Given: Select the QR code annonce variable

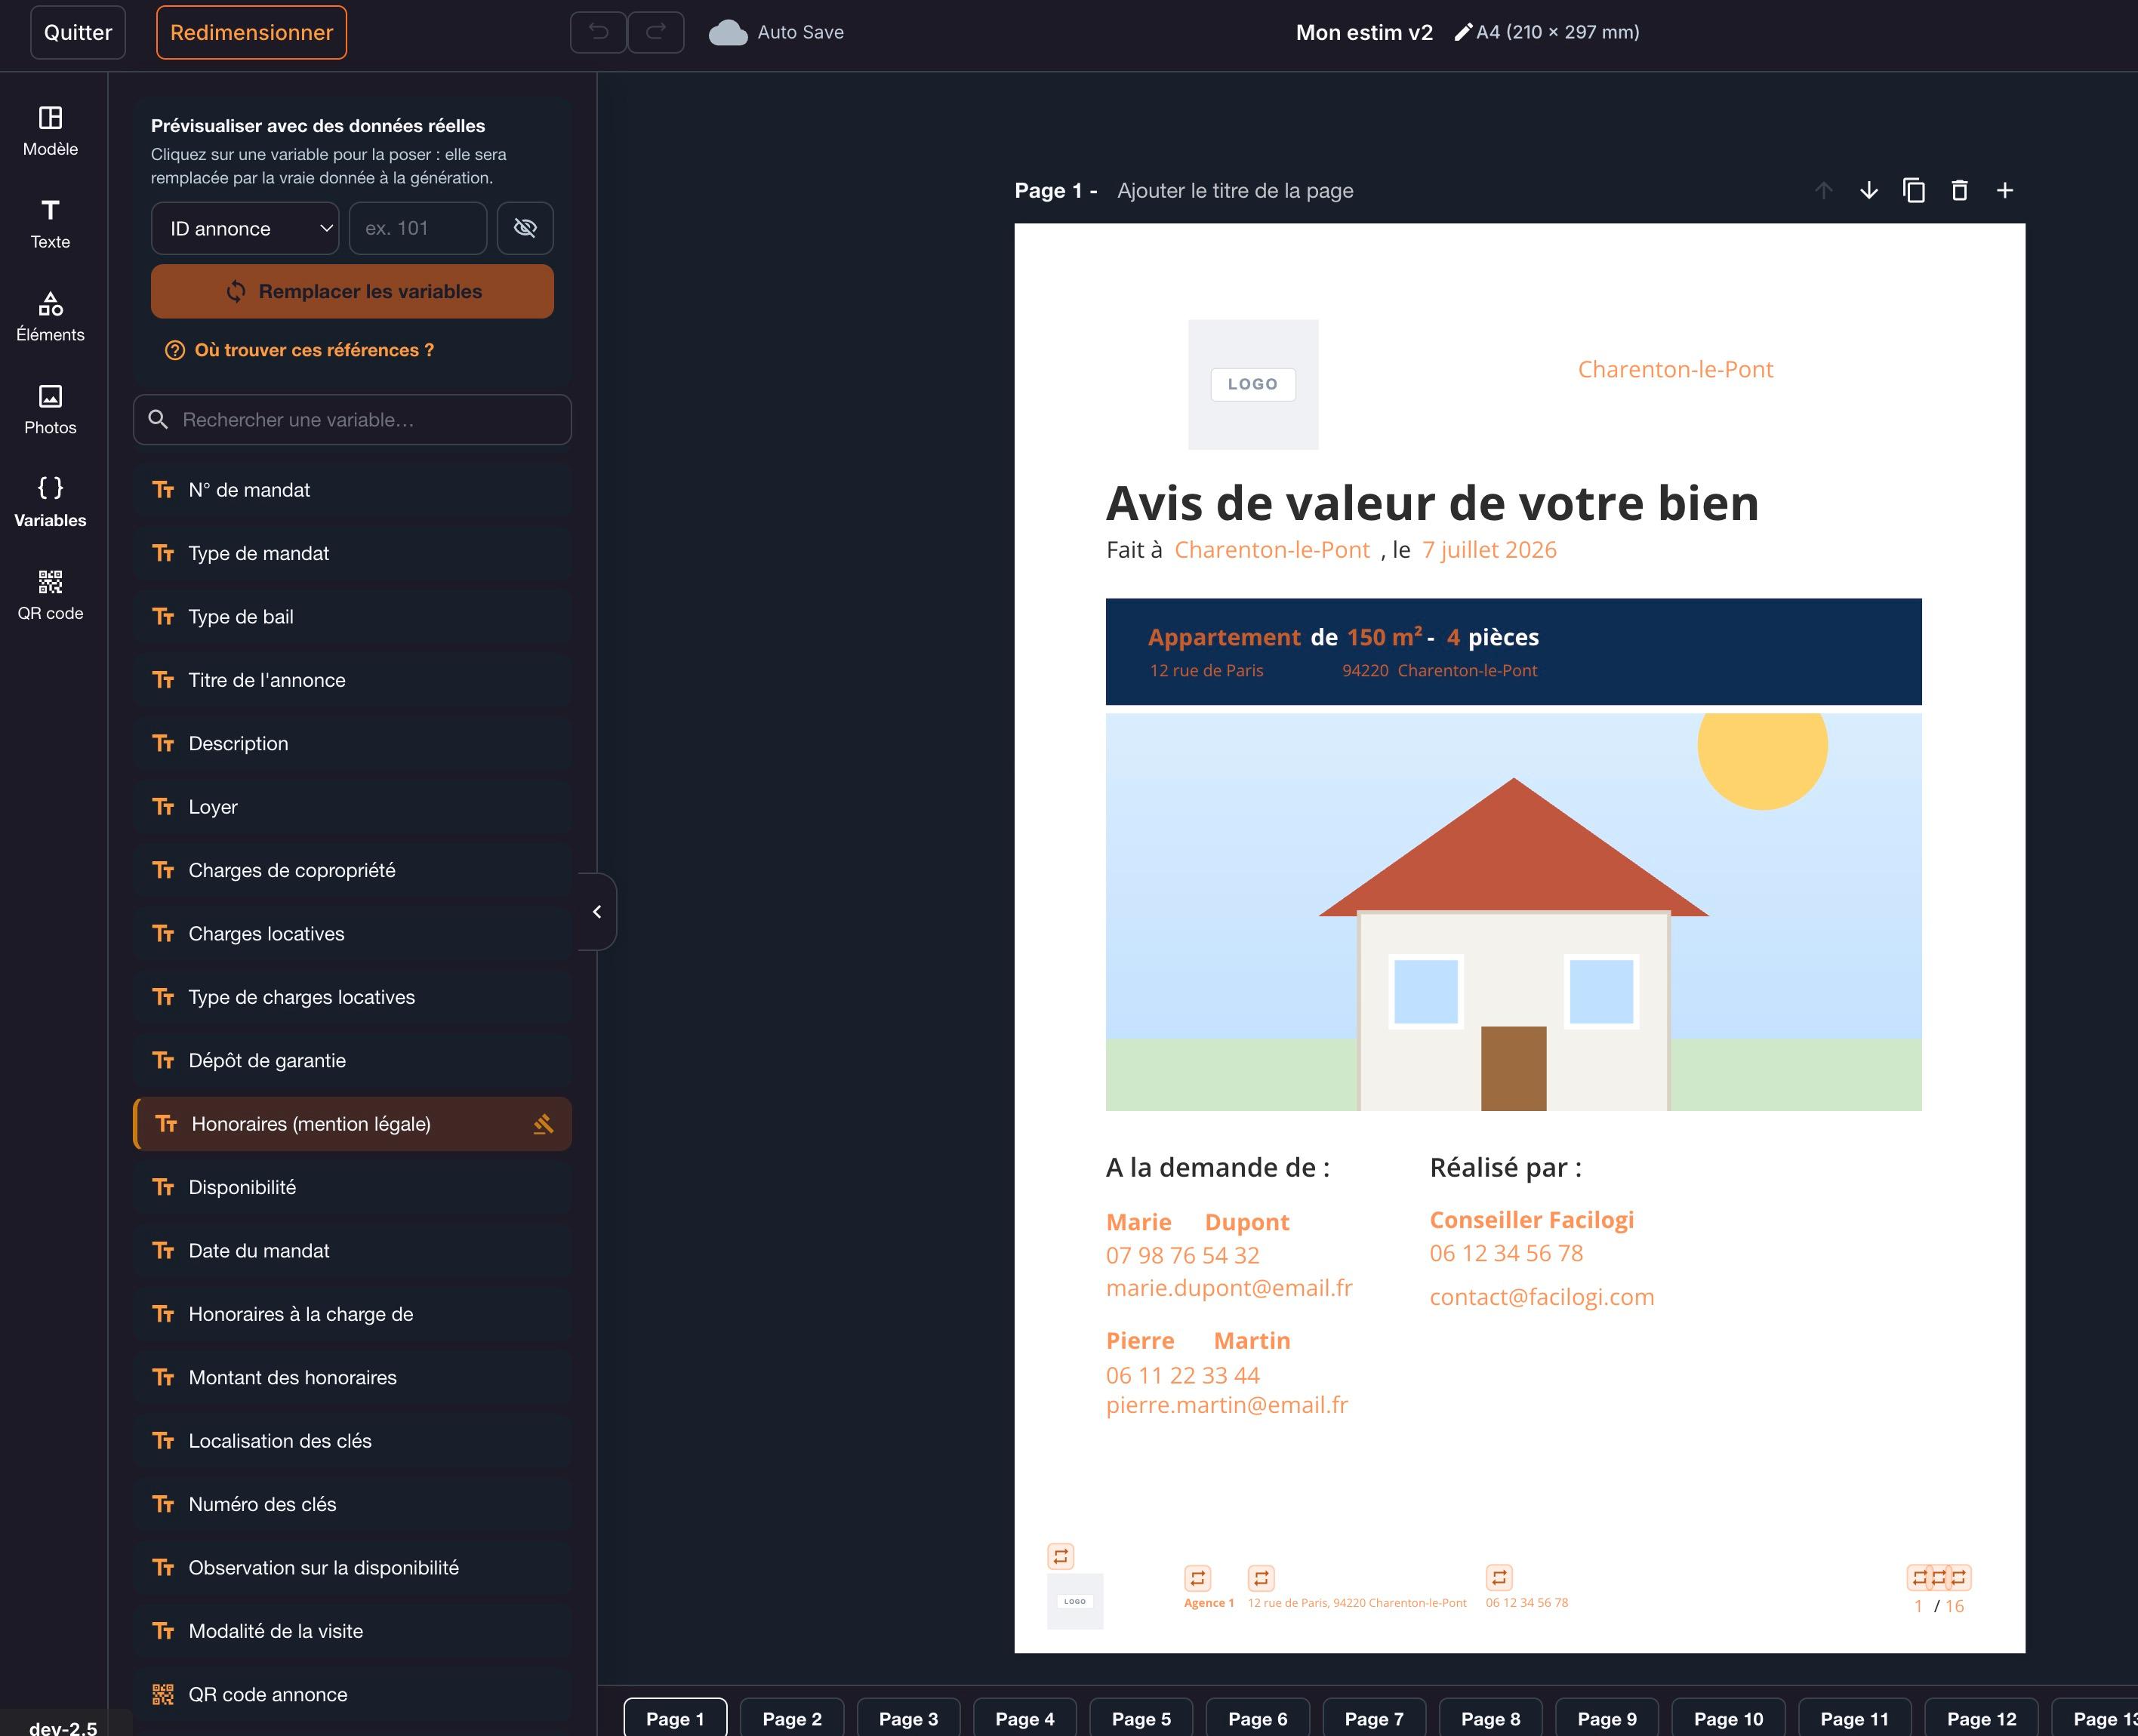Looking at the screenshot, I should click(352, 1695).
